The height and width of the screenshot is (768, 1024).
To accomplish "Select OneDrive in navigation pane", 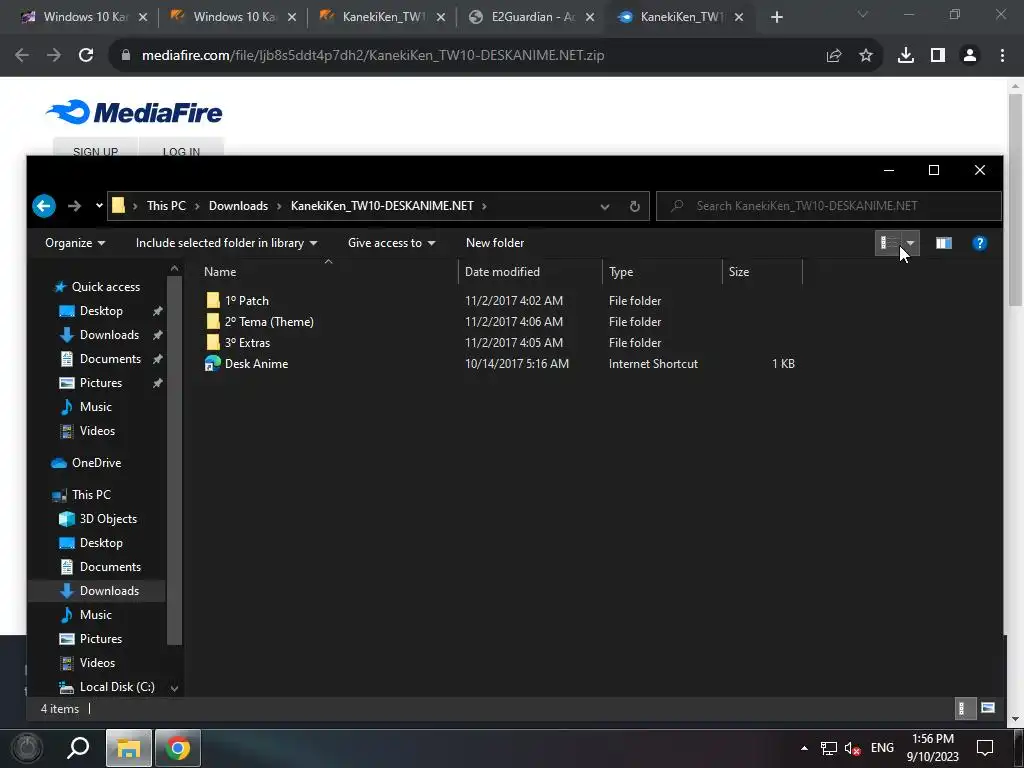I will pos(95,463).
